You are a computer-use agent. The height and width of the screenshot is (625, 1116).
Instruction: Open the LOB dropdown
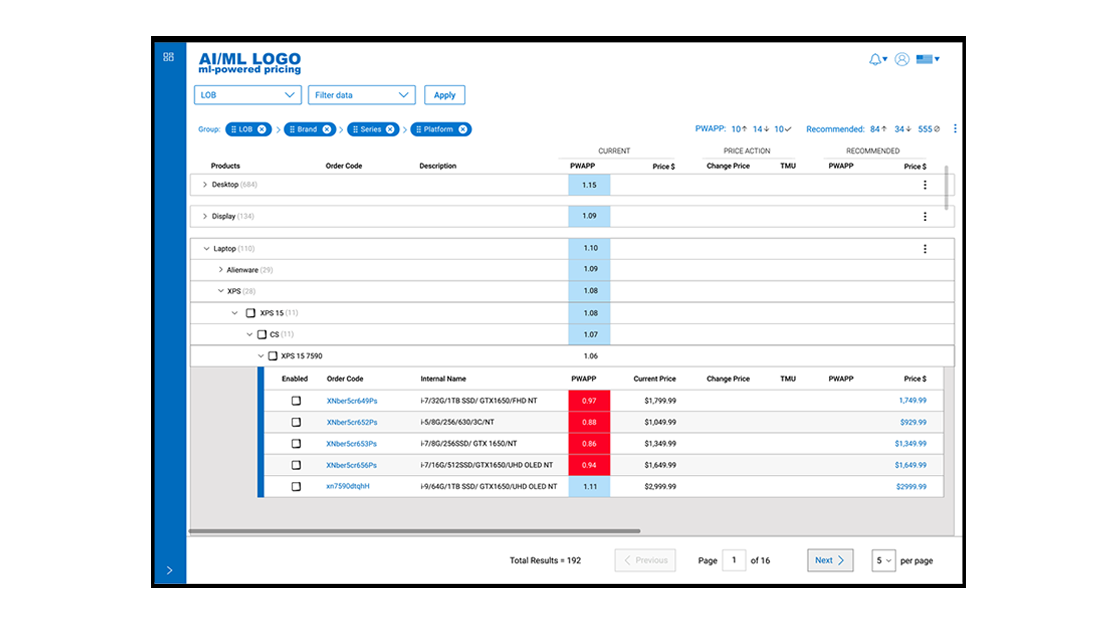tap(248, 95)
